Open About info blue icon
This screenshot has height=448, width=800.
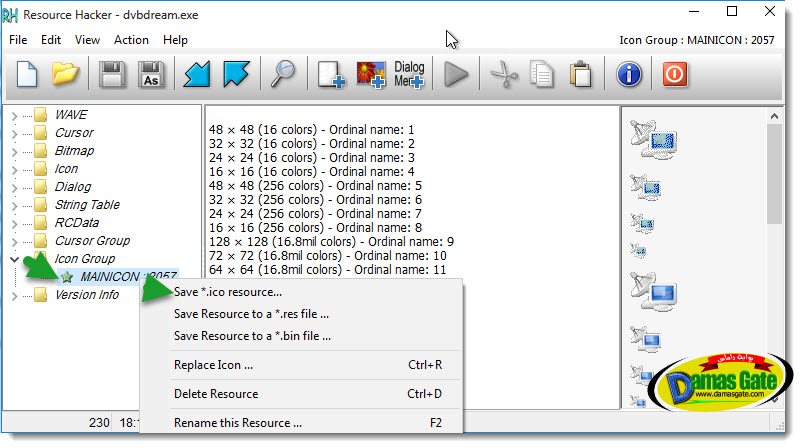click(x=629, y=74)
